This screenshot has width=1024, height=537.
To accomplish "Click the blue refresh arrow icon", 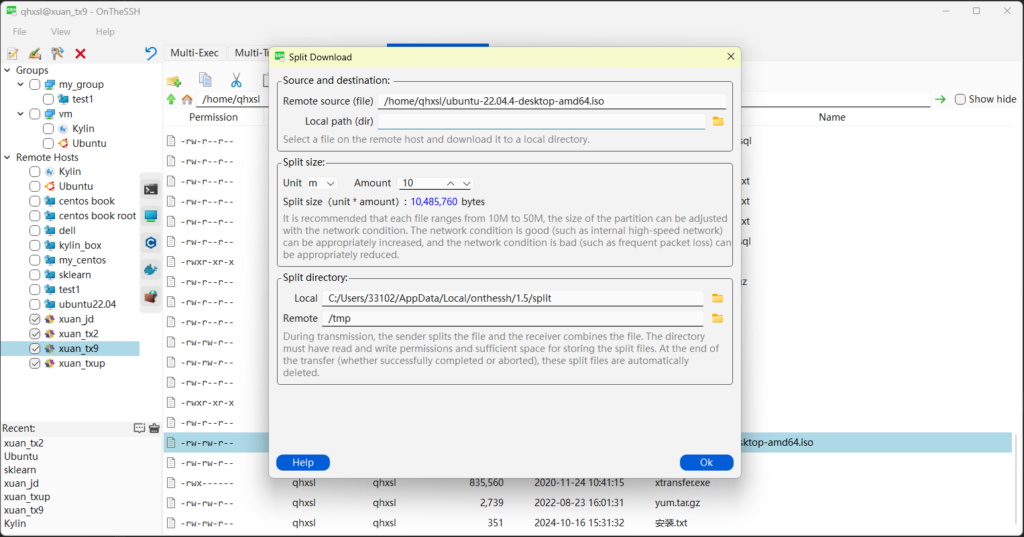I will tap(151, 54).
